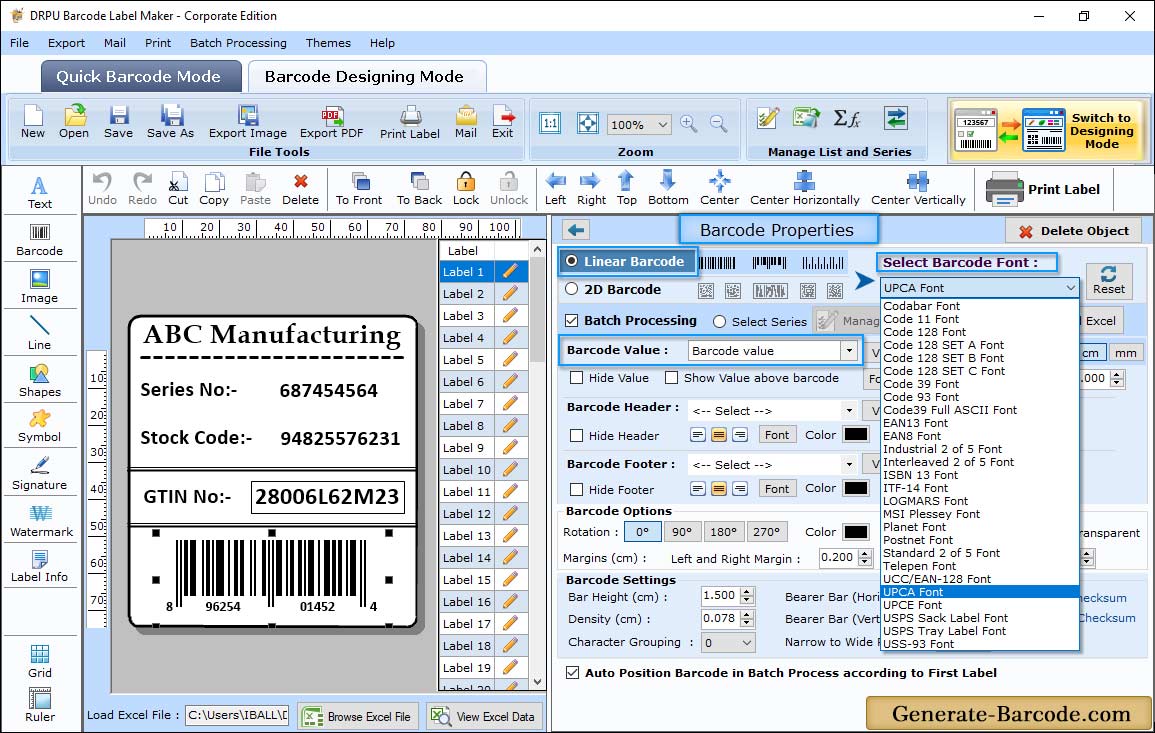Select the Select Series radio button

pyautogui.click(x=720, y=322)
